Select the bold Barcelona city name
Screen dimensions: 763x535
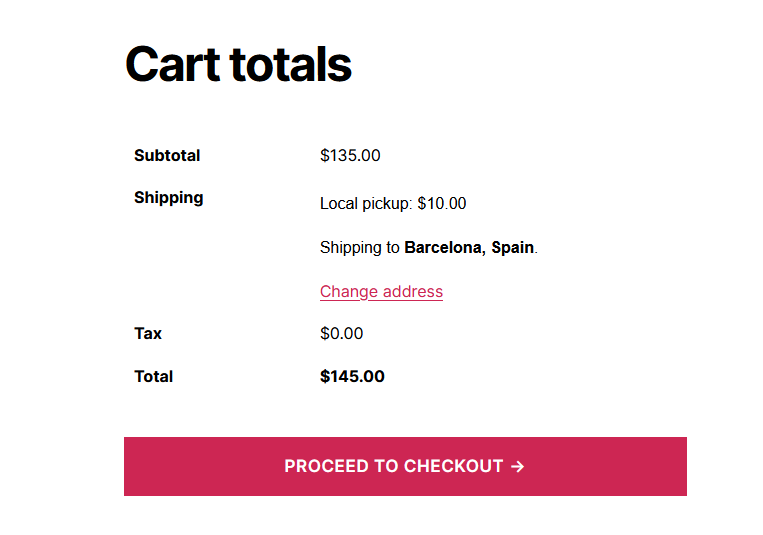tap(445, 247)
